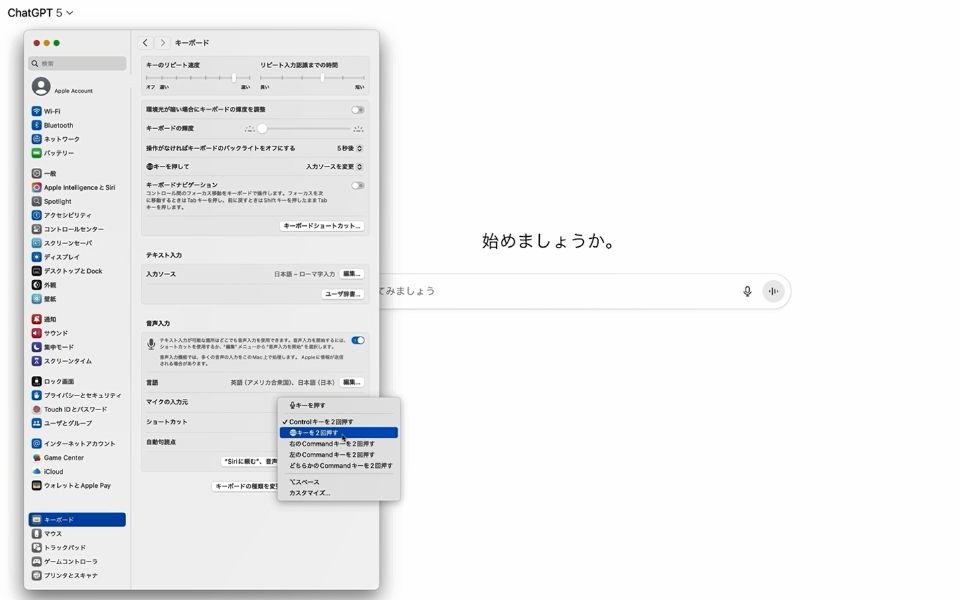The image size is (960, 600).
Task: Open Touch IDとパスワード icon
Action: coord(37,409)
